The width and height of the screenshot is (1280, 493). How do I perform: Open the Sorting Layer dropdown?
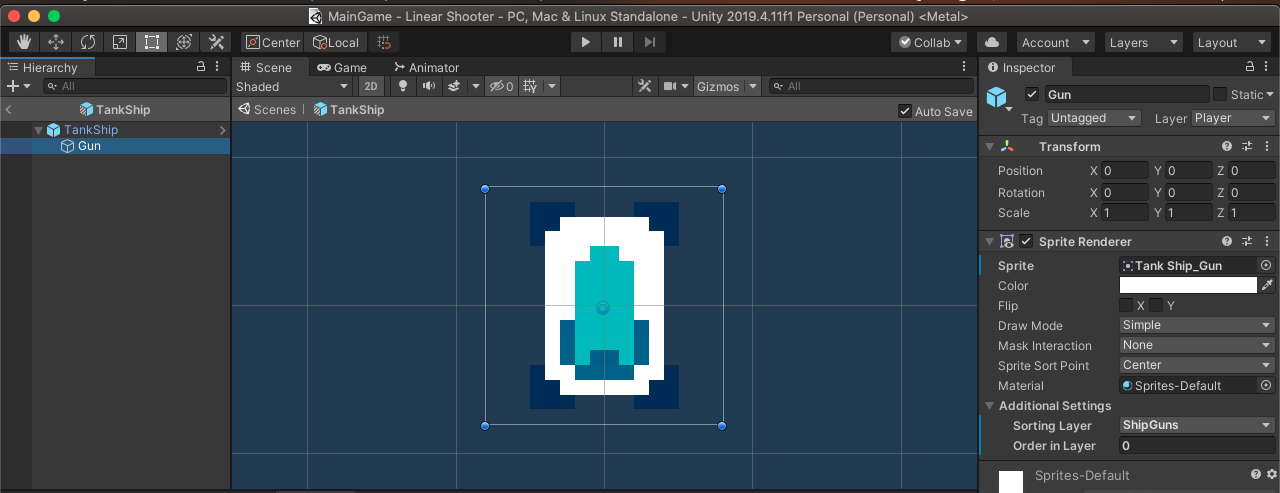click(1197, 425)
